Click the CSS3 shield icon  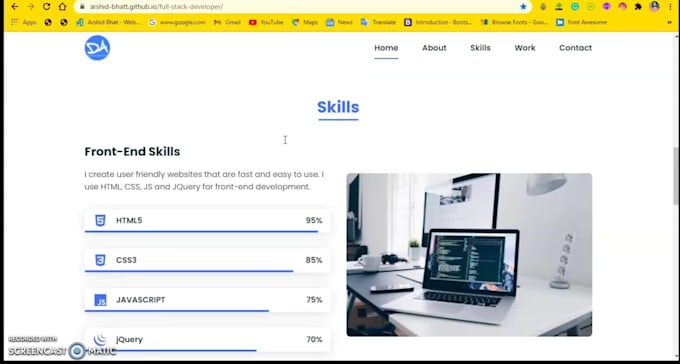click(x=100, y=260)
